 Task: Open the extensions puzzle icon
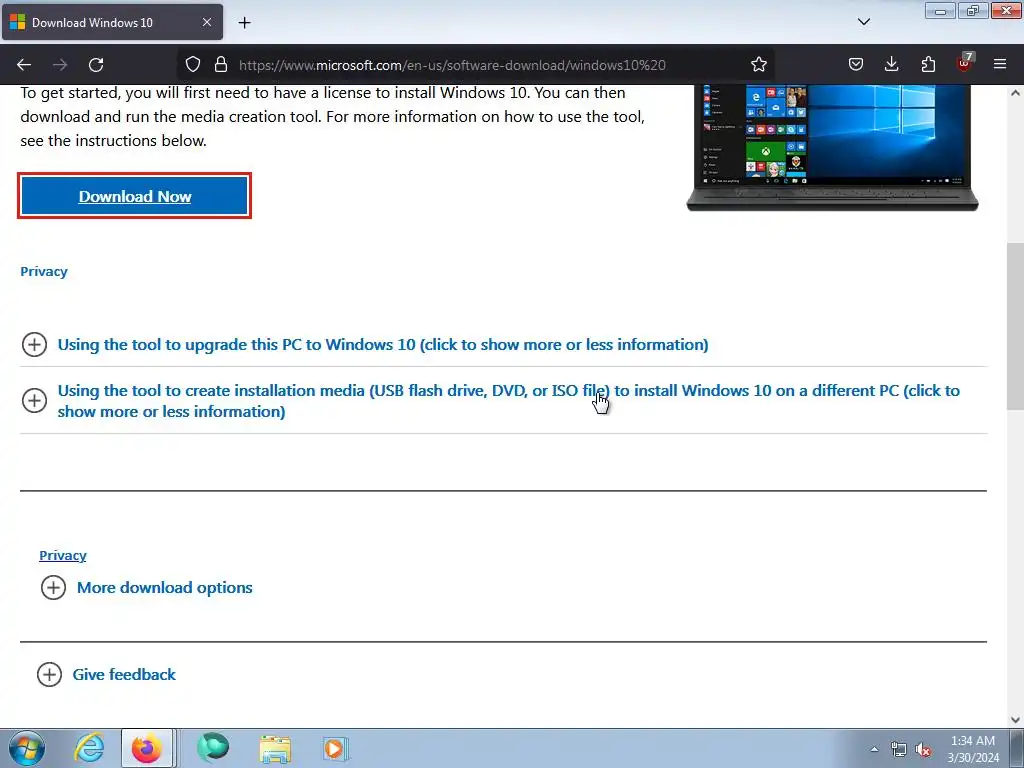click(928, 64)
